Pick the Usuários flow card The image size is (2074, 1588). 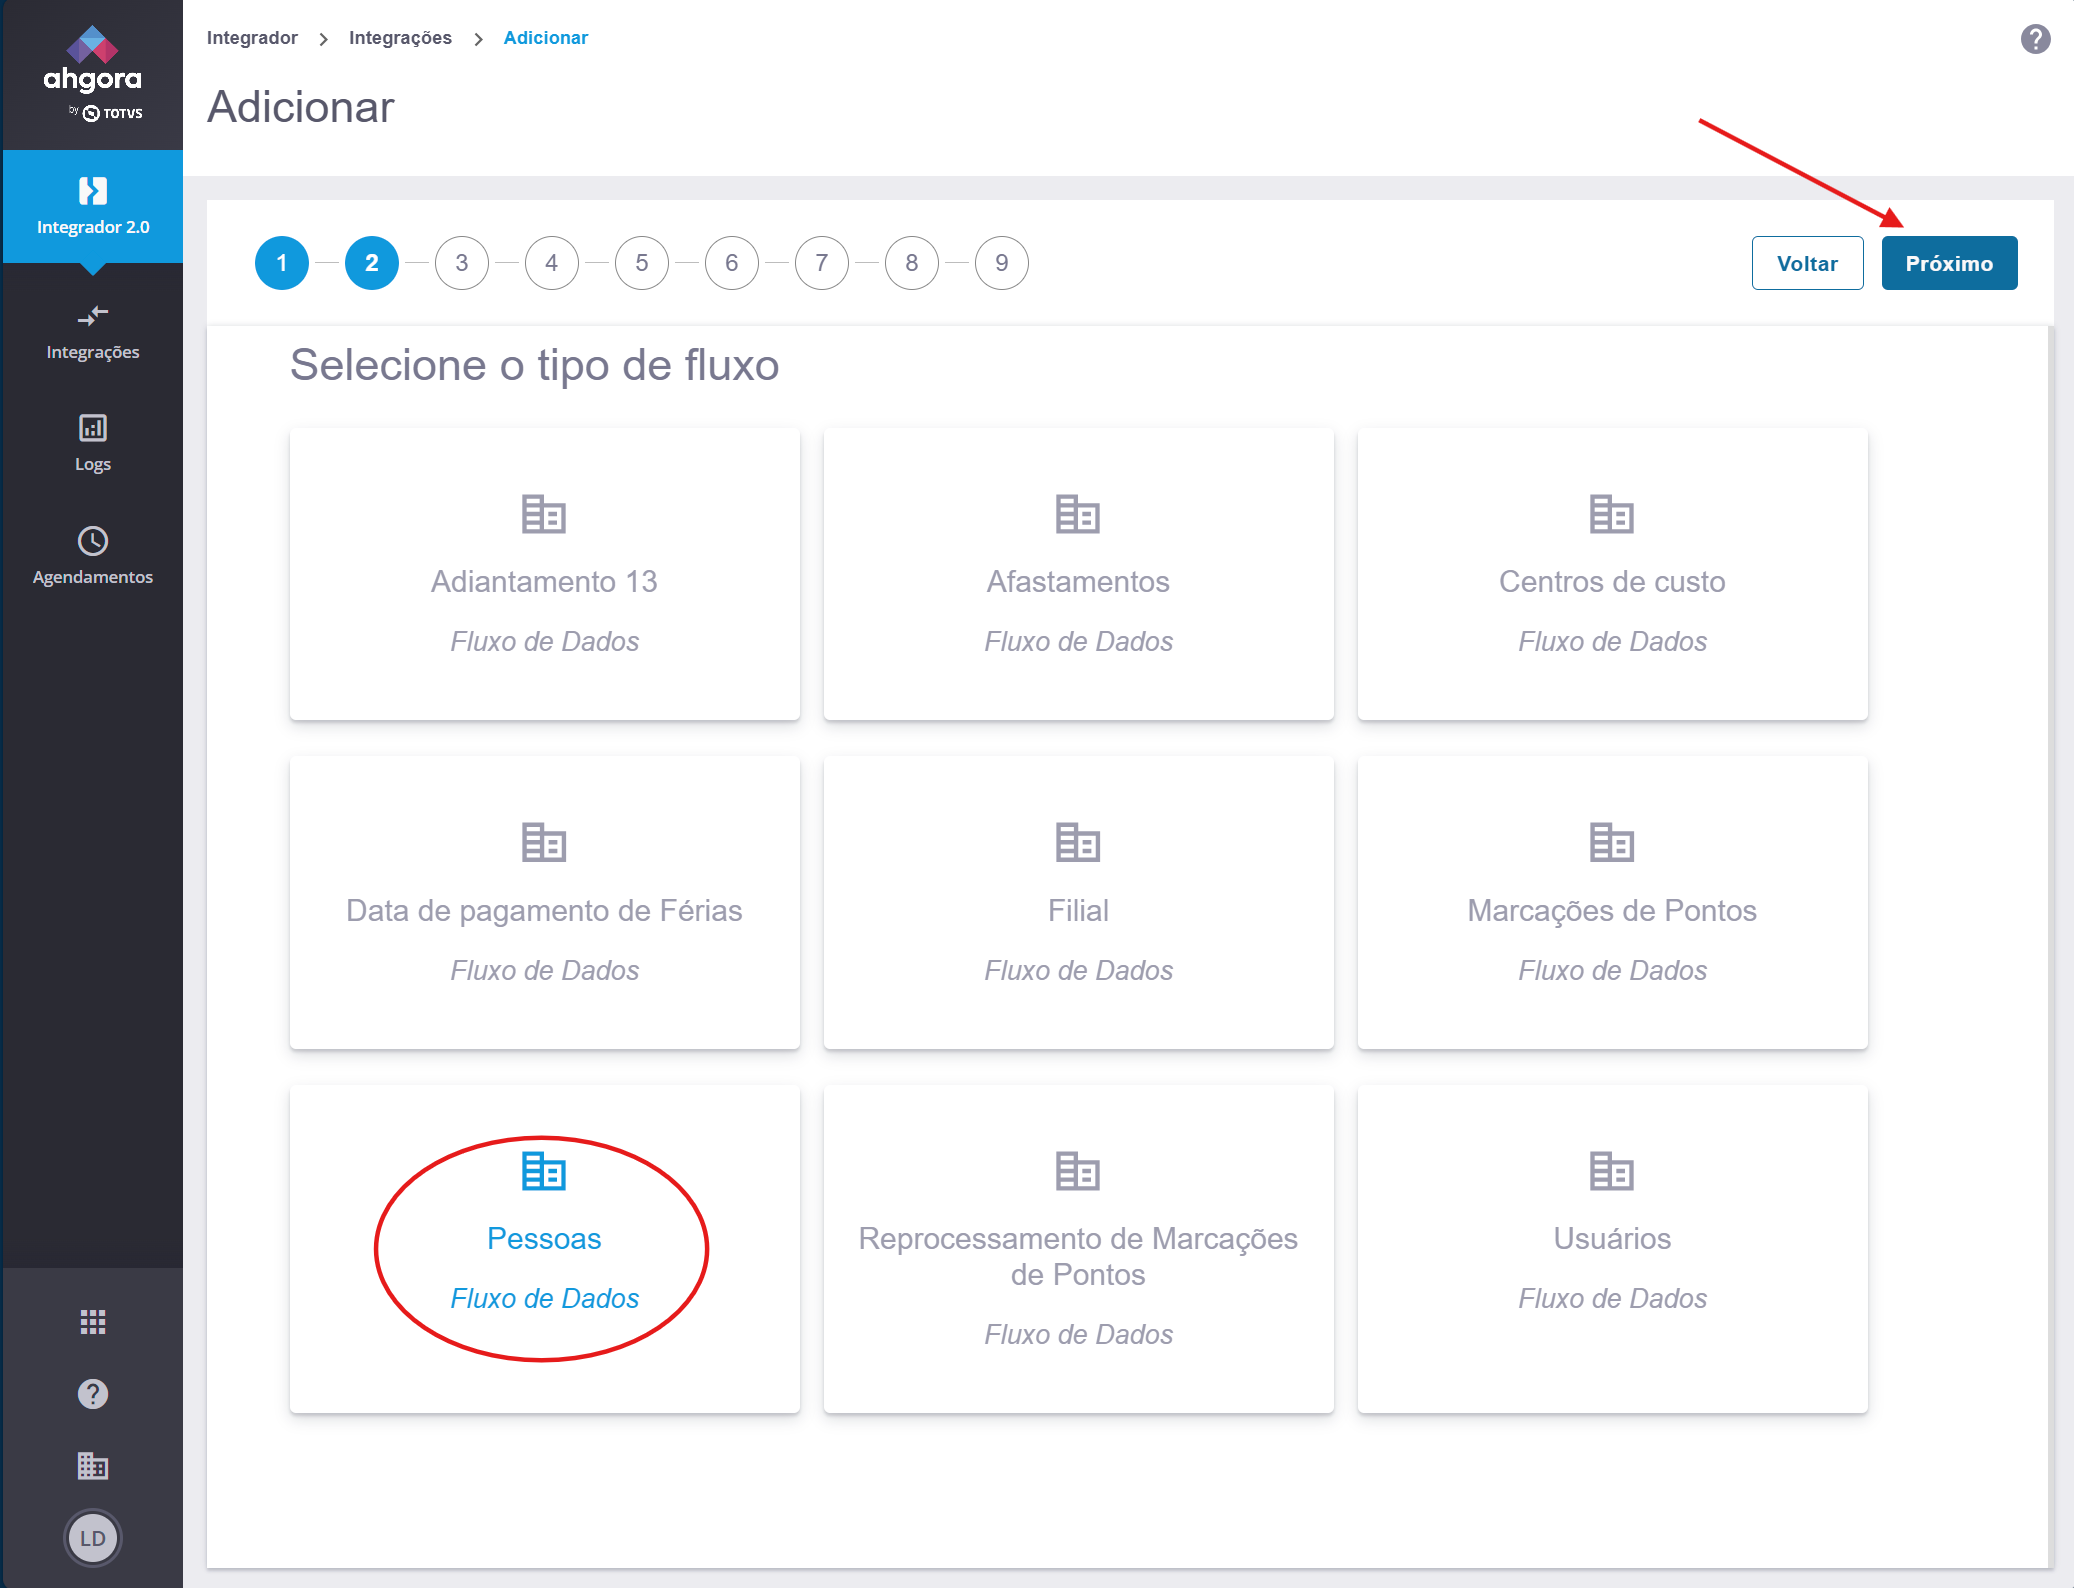click(x=1612, y=1248)
